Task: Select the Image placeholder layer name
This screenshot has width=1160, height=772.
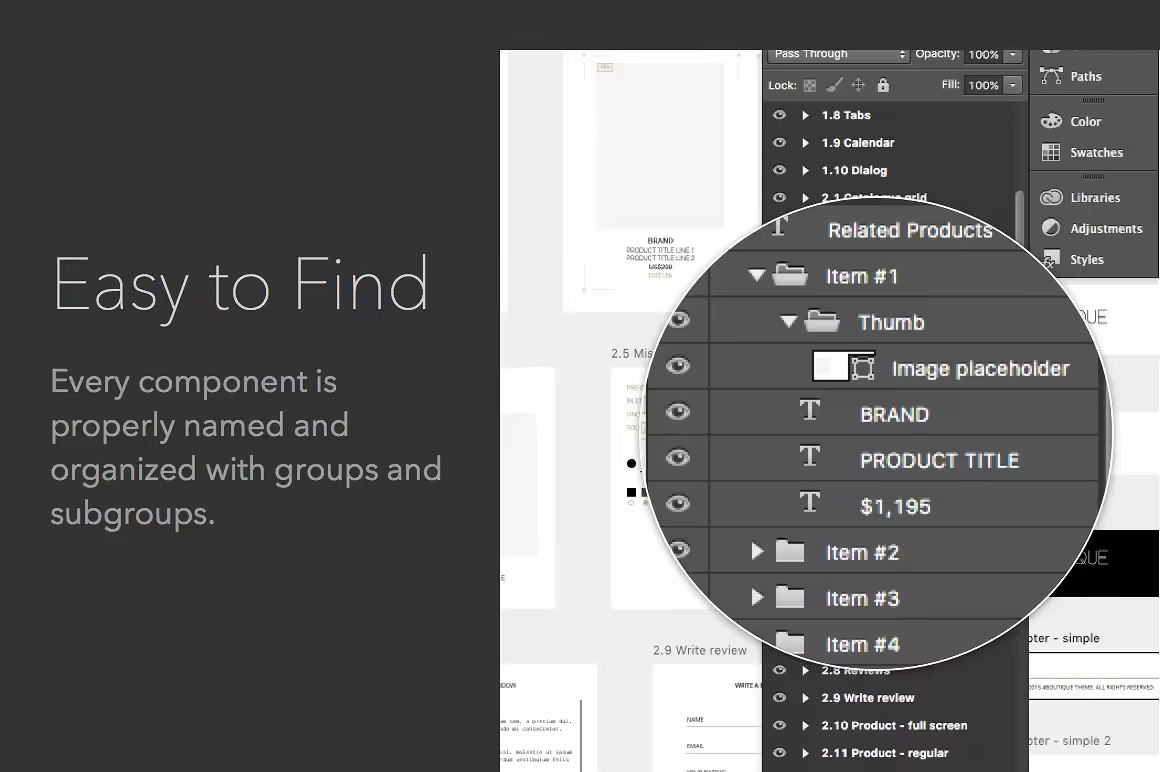Action: tap(981, 368)
